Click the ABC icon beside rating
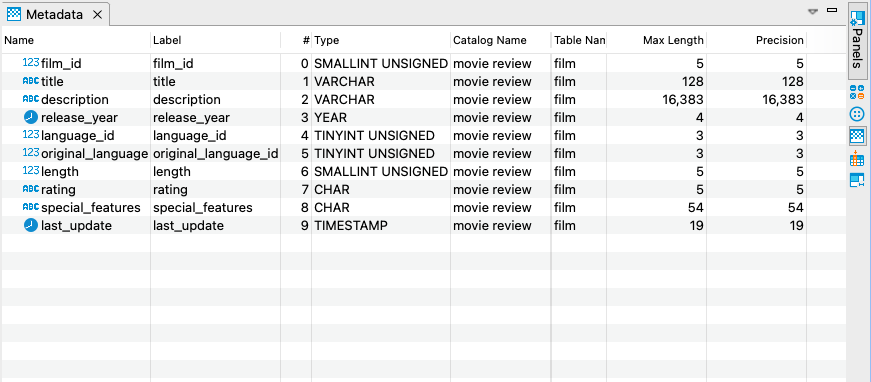Viewport: 871px width, 382px height. tap(31, 189)
